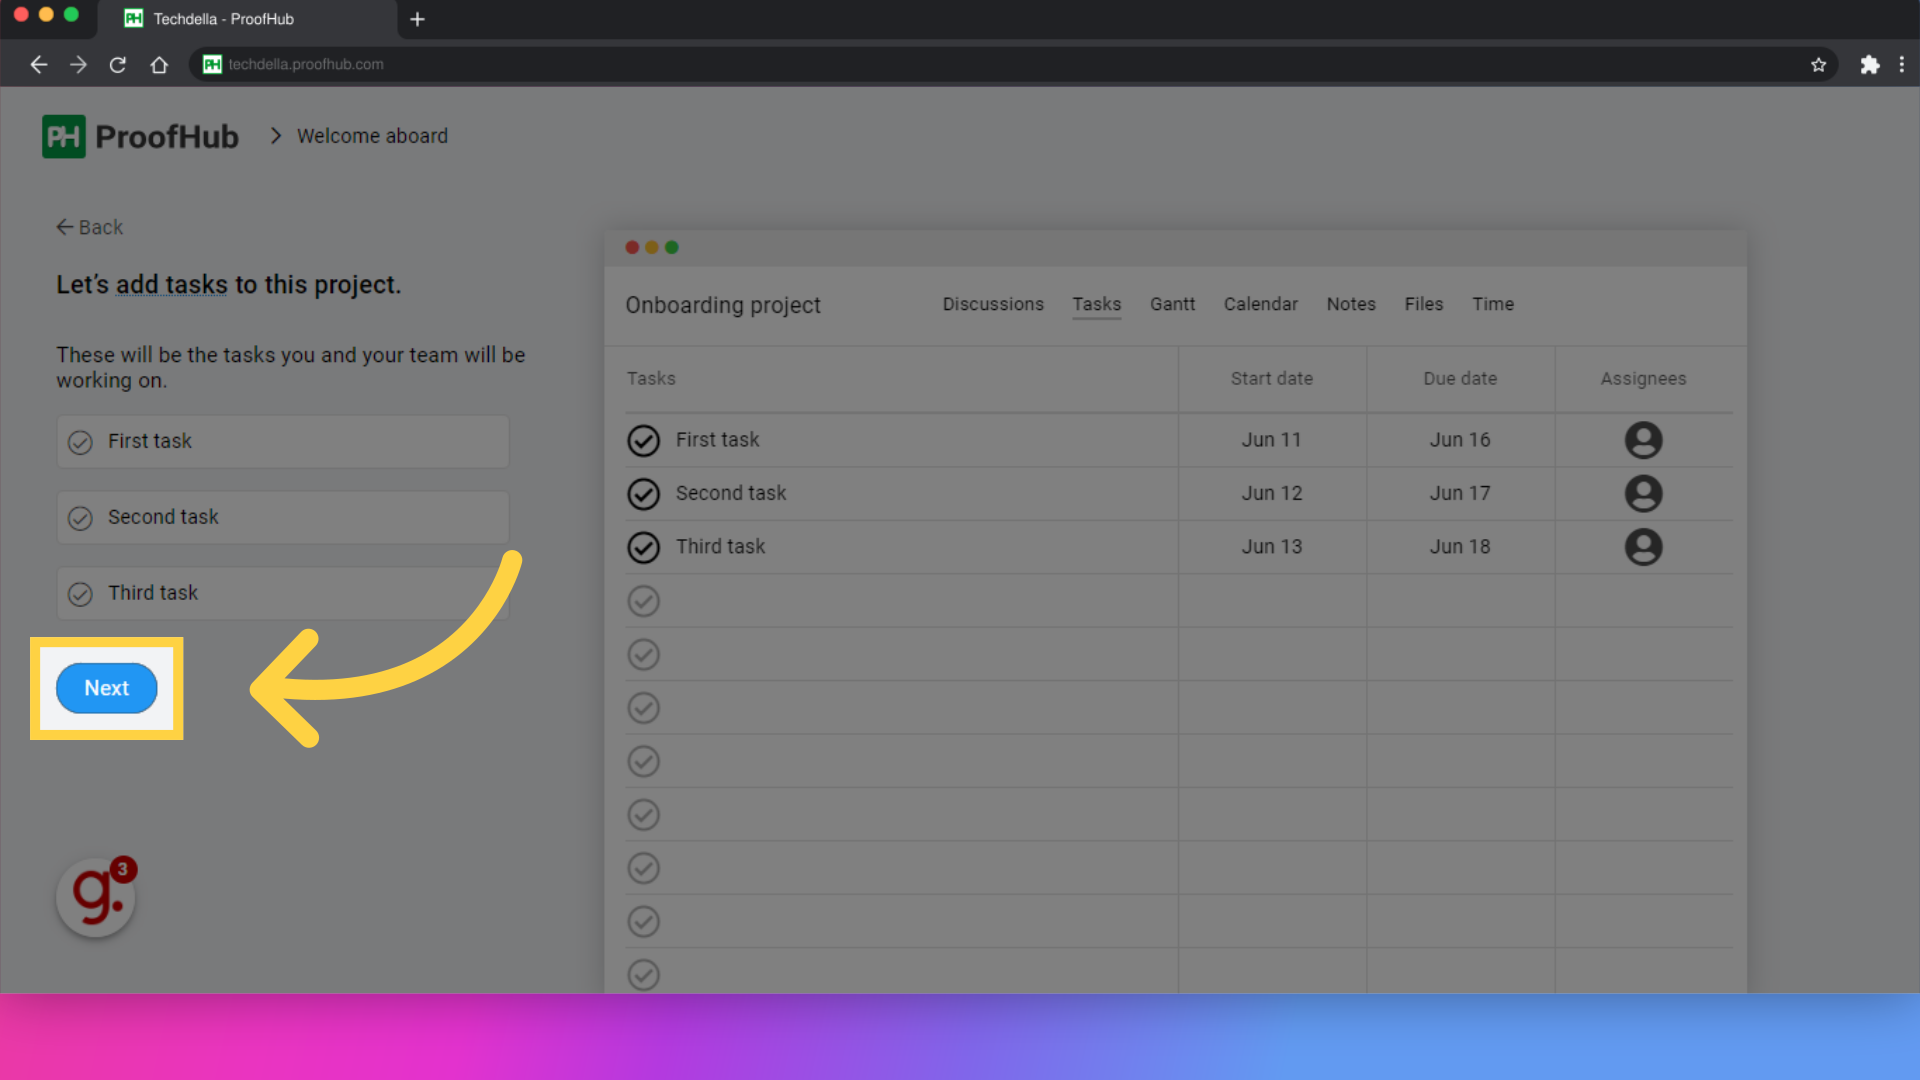
Task: Click the Grammarly extension icon
Action: (95, 897)
